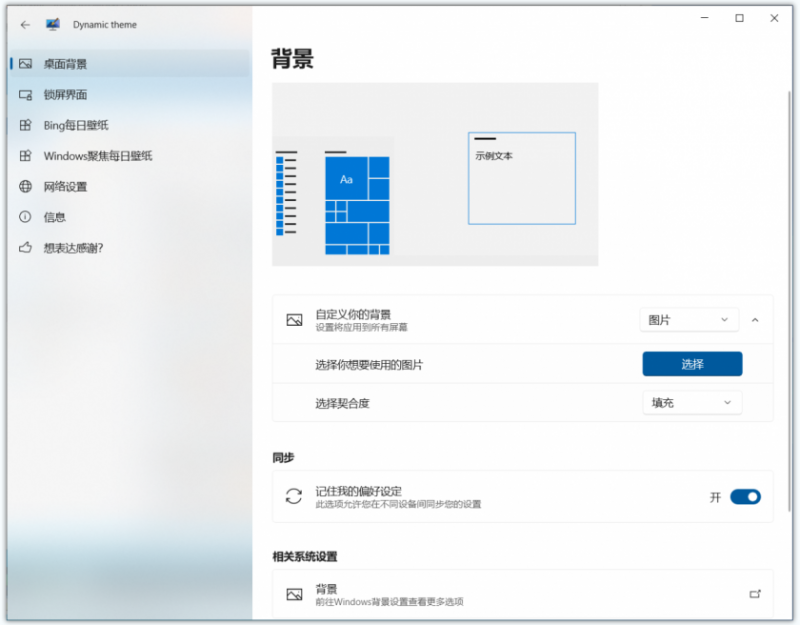The height and width of the screenshot is (625, 800).
Task: Close the Dynamic theme window
Action: coord(774,18)
